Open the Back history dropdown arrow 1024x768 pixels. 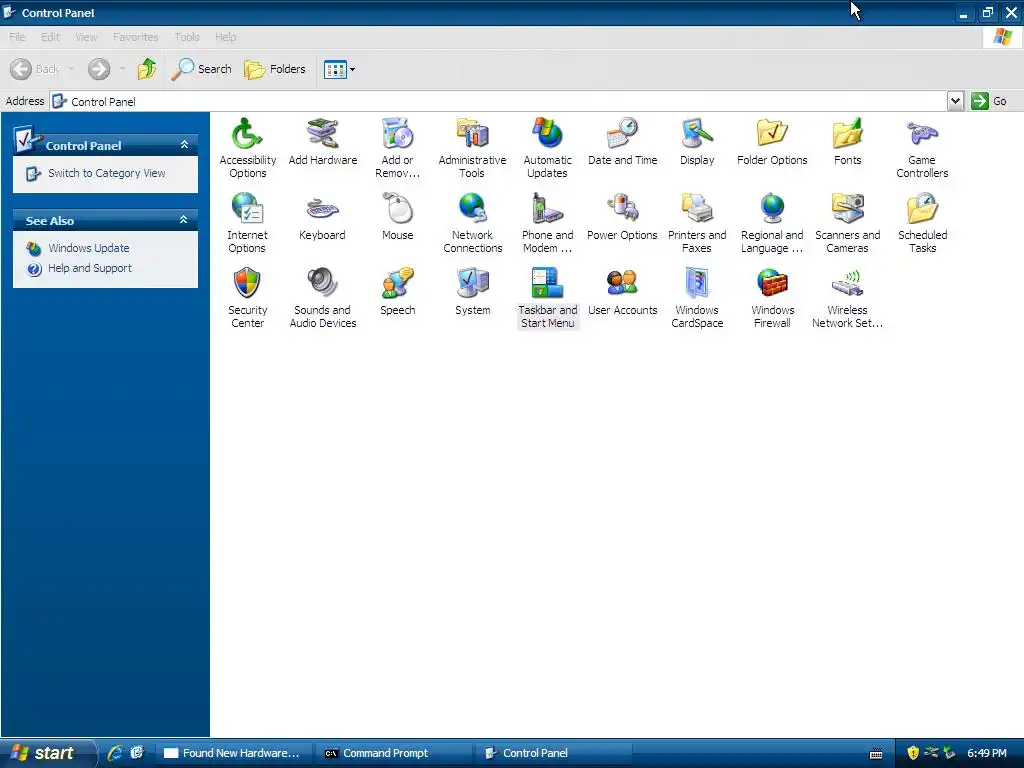[71, 69]
